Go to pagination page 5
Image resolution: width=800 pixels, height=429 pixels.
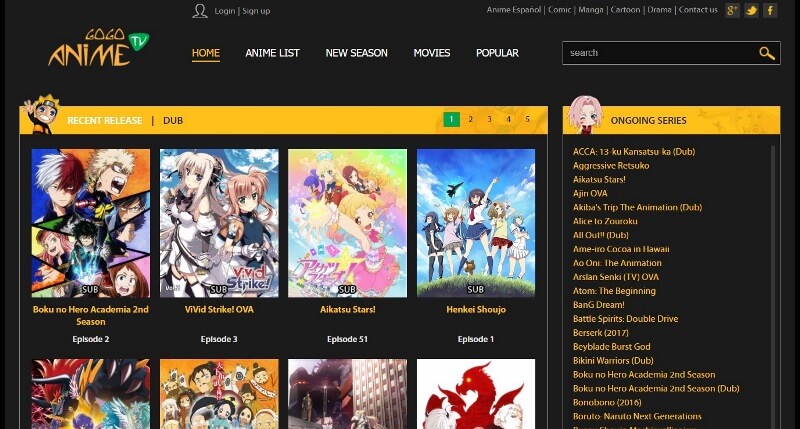[528, 119]
